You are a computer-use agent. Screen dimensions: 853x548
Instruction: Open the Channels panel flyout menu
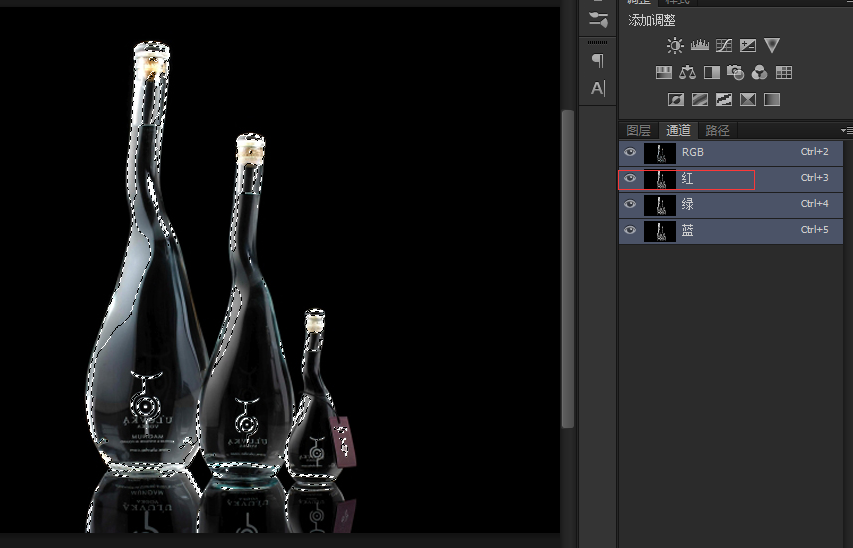point(846,131)
